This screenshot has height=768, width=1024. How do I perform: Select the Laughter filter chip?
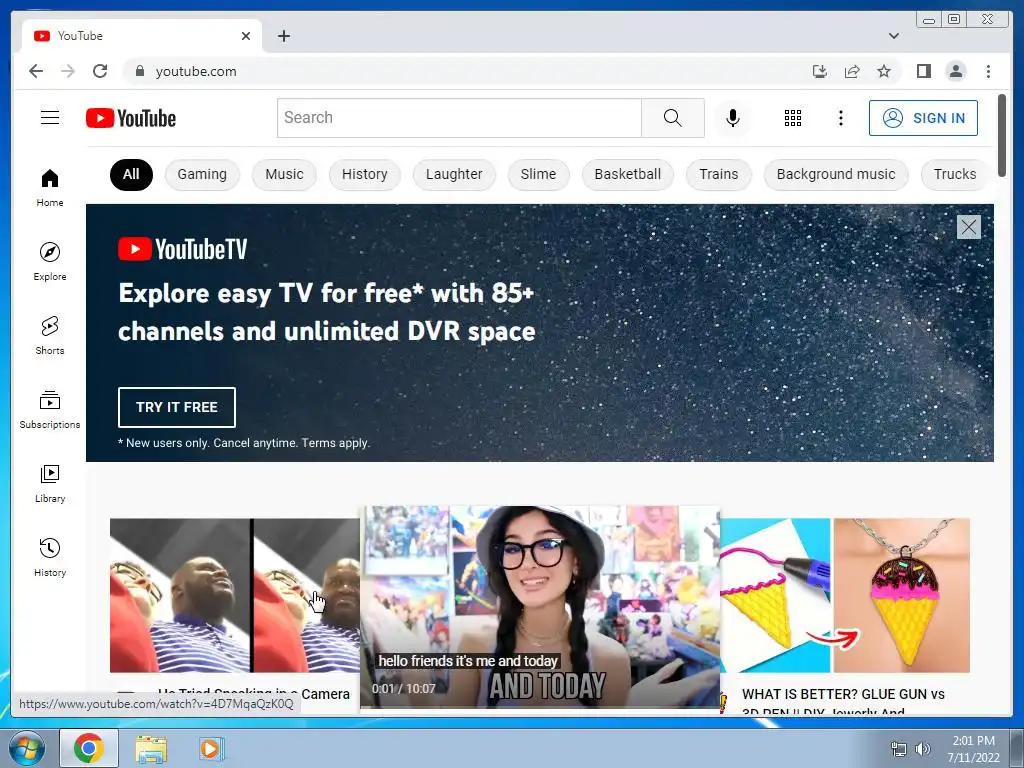point(454,174)
